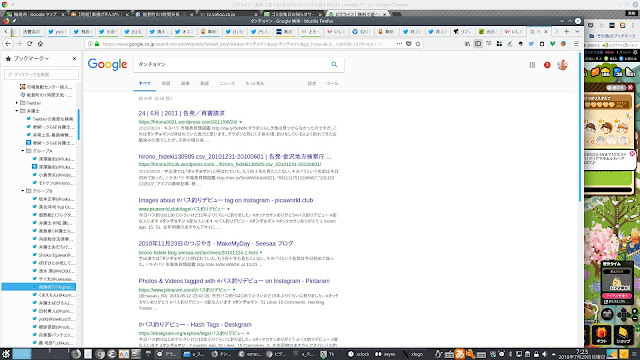Select the highlighted blue bookmark row

(39, 287)
